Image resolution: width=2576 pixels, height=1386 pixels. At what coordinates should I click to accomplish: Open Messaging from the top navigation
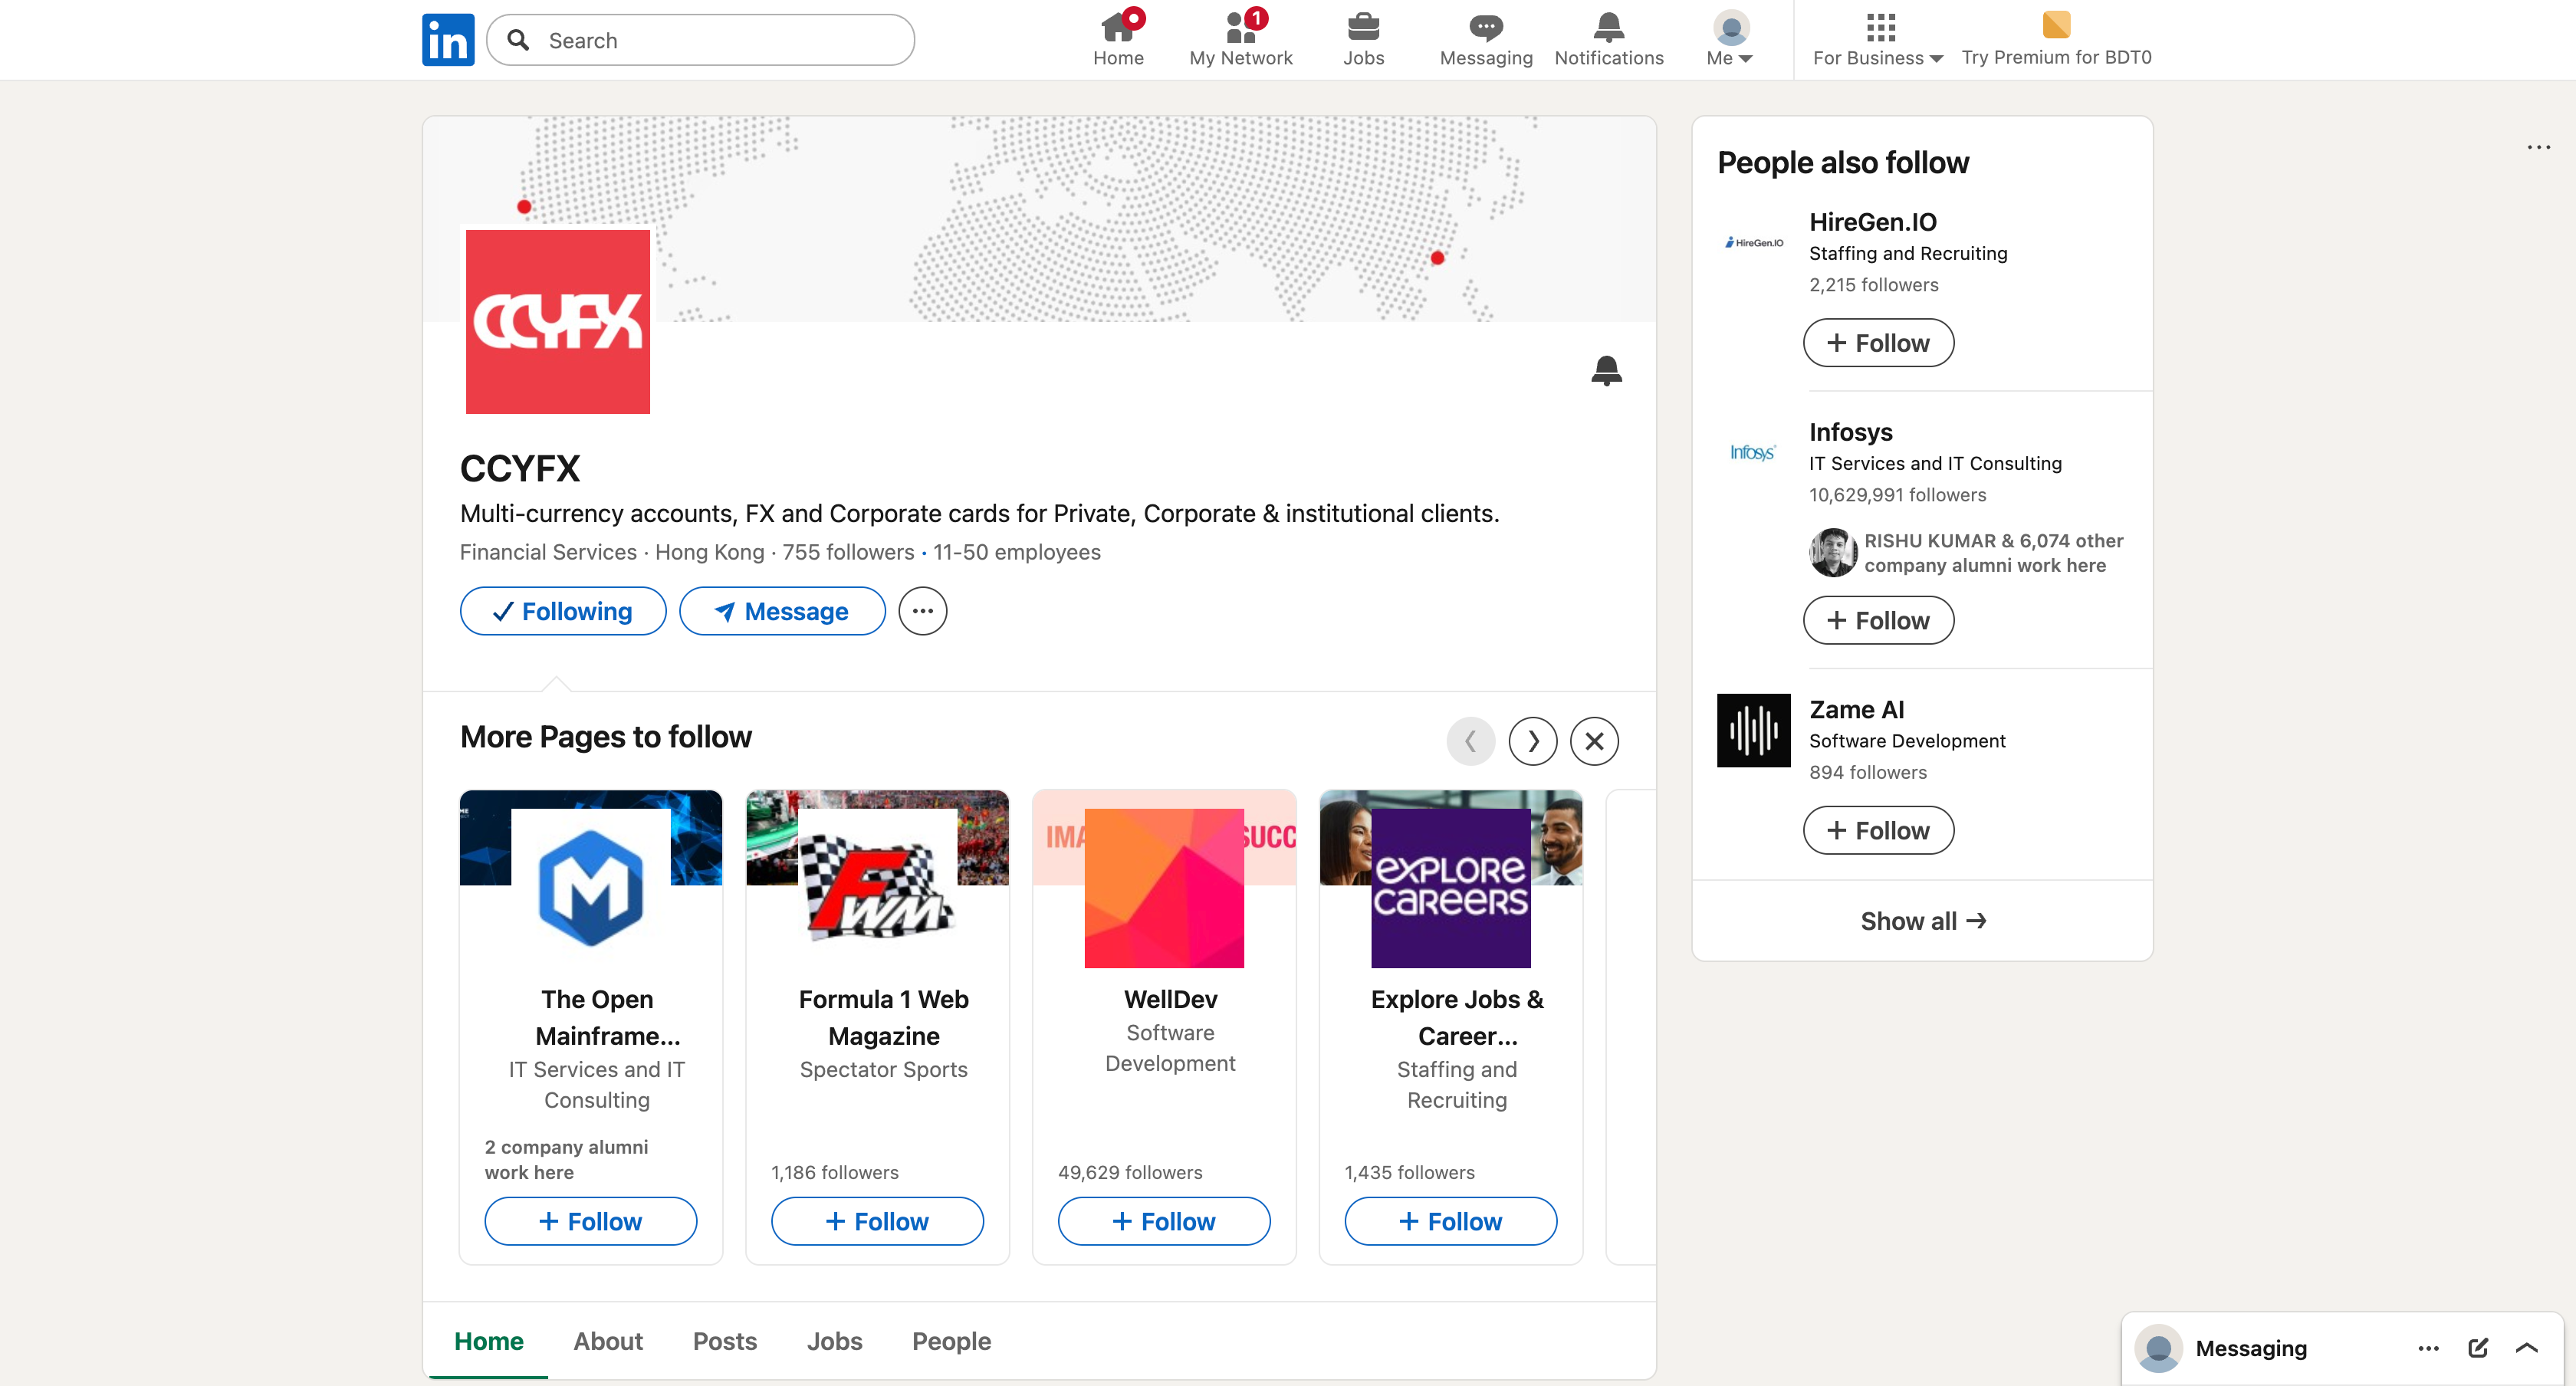[x=1485, y=39]
